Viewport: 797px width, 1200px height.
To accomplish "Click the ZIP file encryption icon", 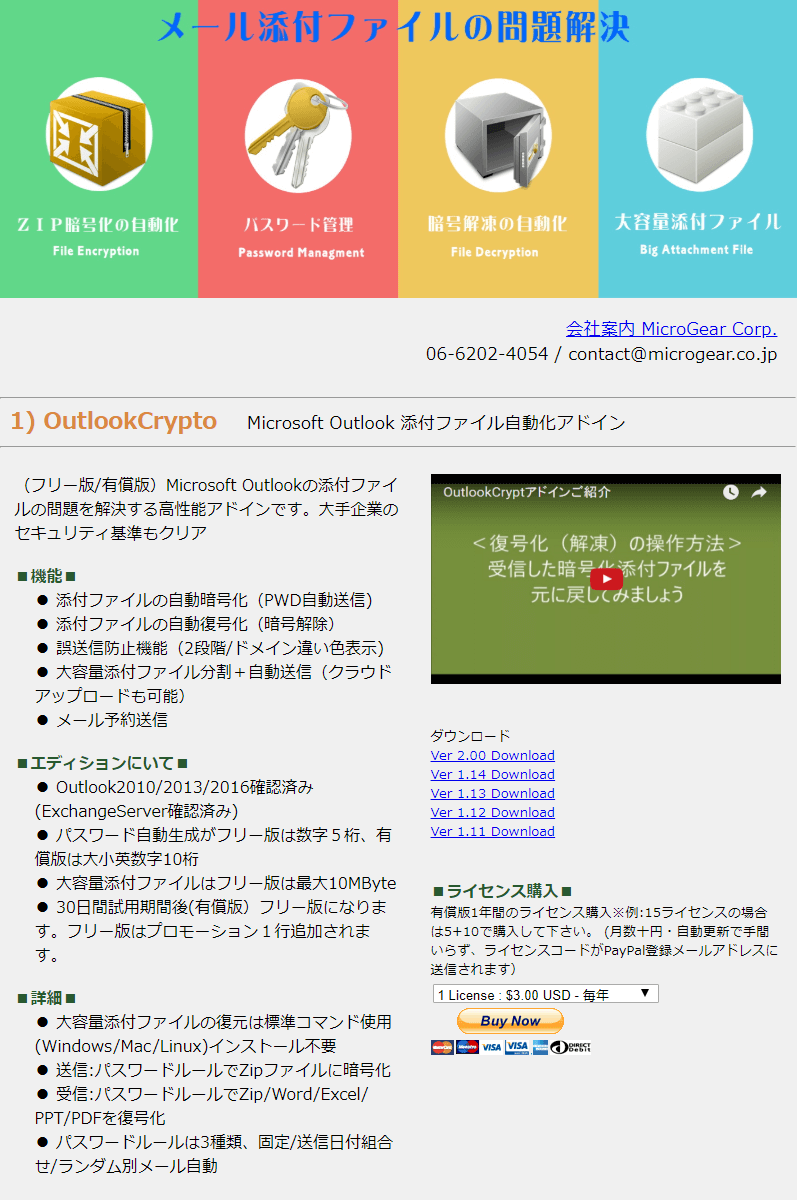I will 98,135.
